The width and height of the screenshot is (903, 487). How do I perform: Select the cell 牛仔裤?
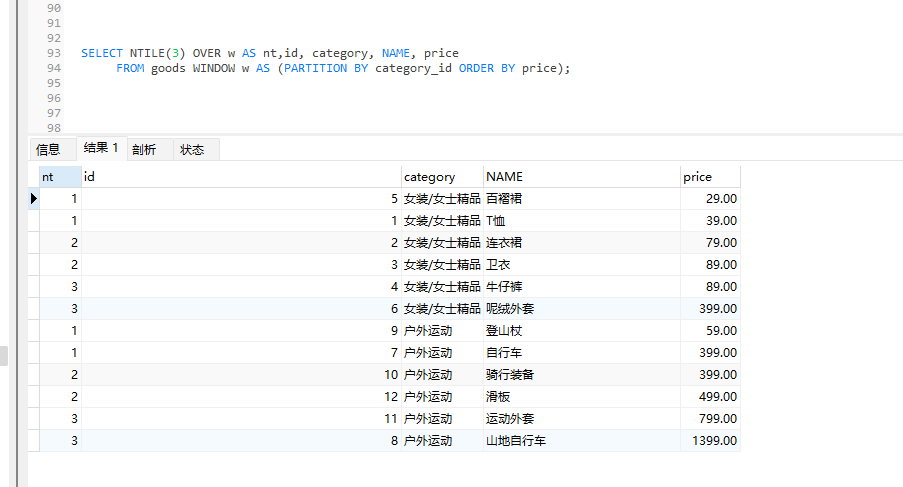[x=582, y=287]
